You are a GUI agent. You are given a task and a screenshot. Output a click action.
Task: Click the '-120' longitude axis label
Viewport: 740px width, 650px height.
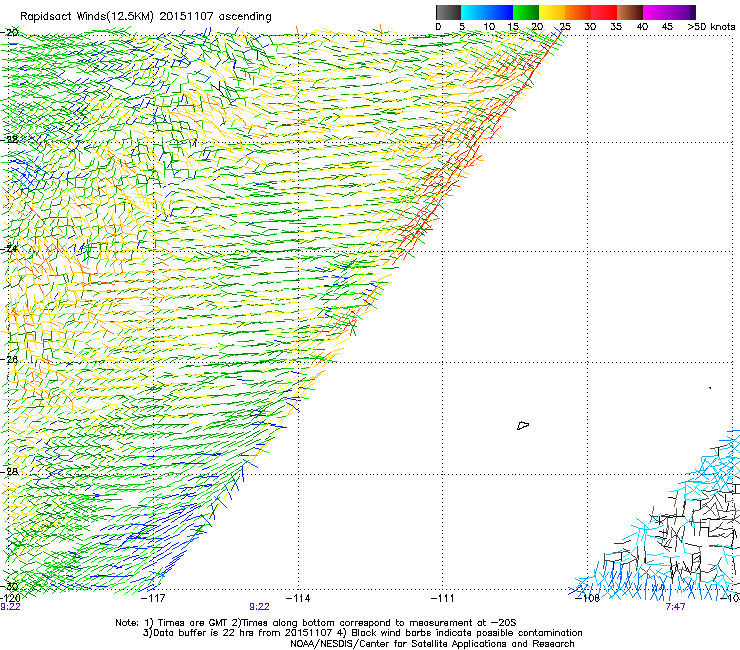[10, 598]
